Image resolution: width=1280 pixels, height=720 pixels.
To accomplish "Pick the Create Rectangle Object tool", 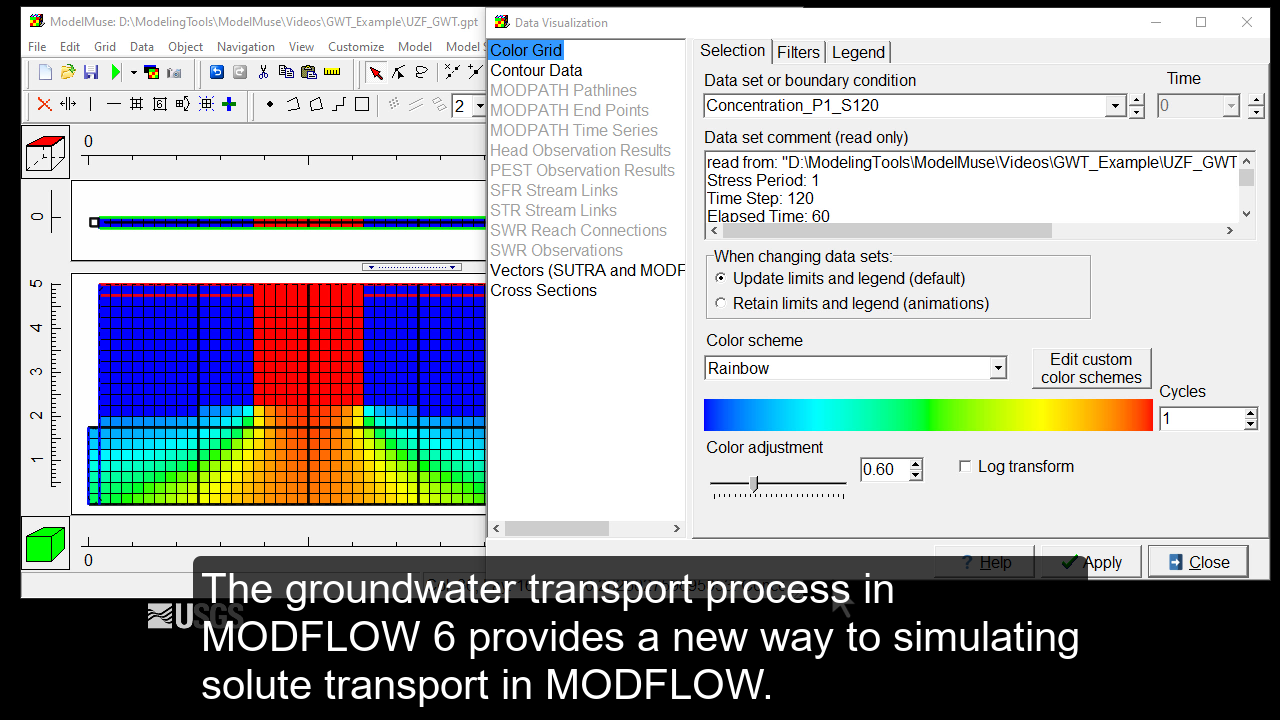I will pos(363,104).
